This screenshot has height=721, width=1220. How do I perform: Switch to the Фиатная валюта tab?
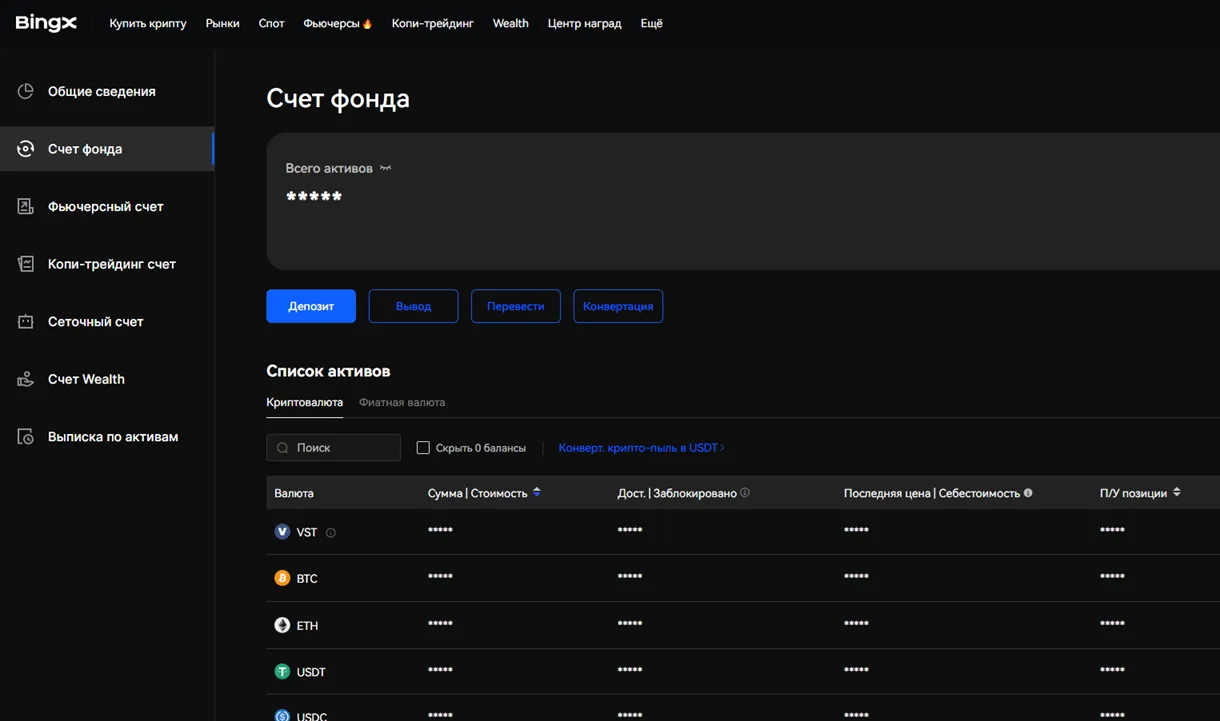coord(402,402)
